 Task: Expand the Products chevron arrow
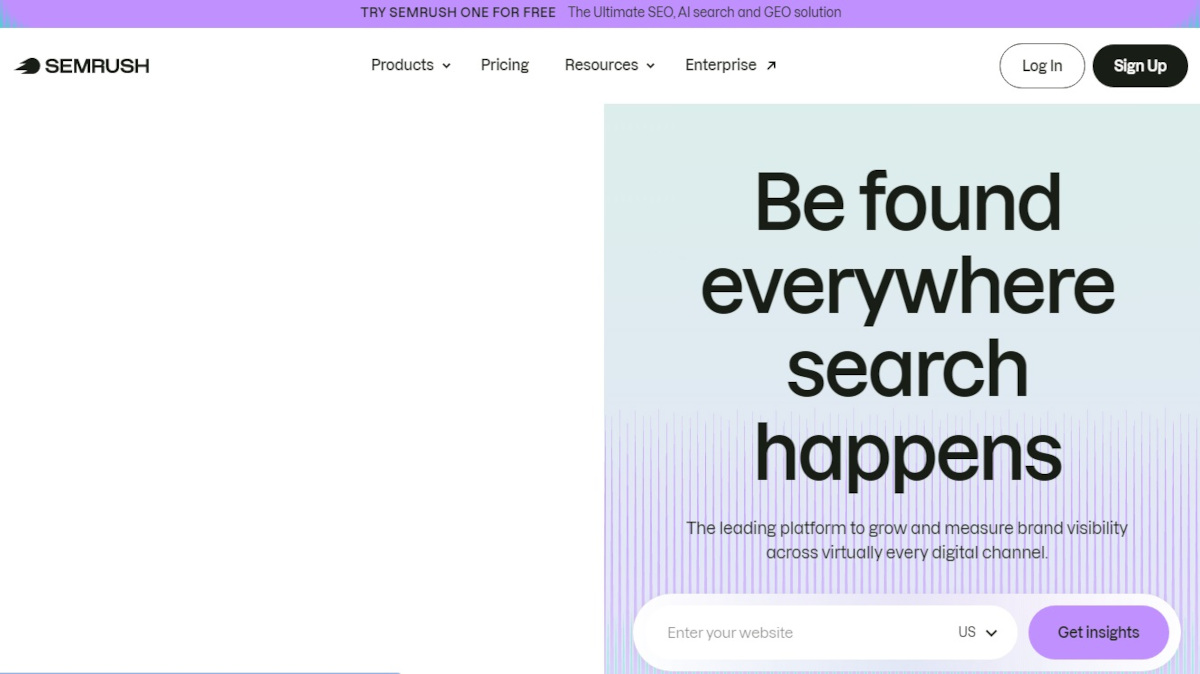coord(446,66)
